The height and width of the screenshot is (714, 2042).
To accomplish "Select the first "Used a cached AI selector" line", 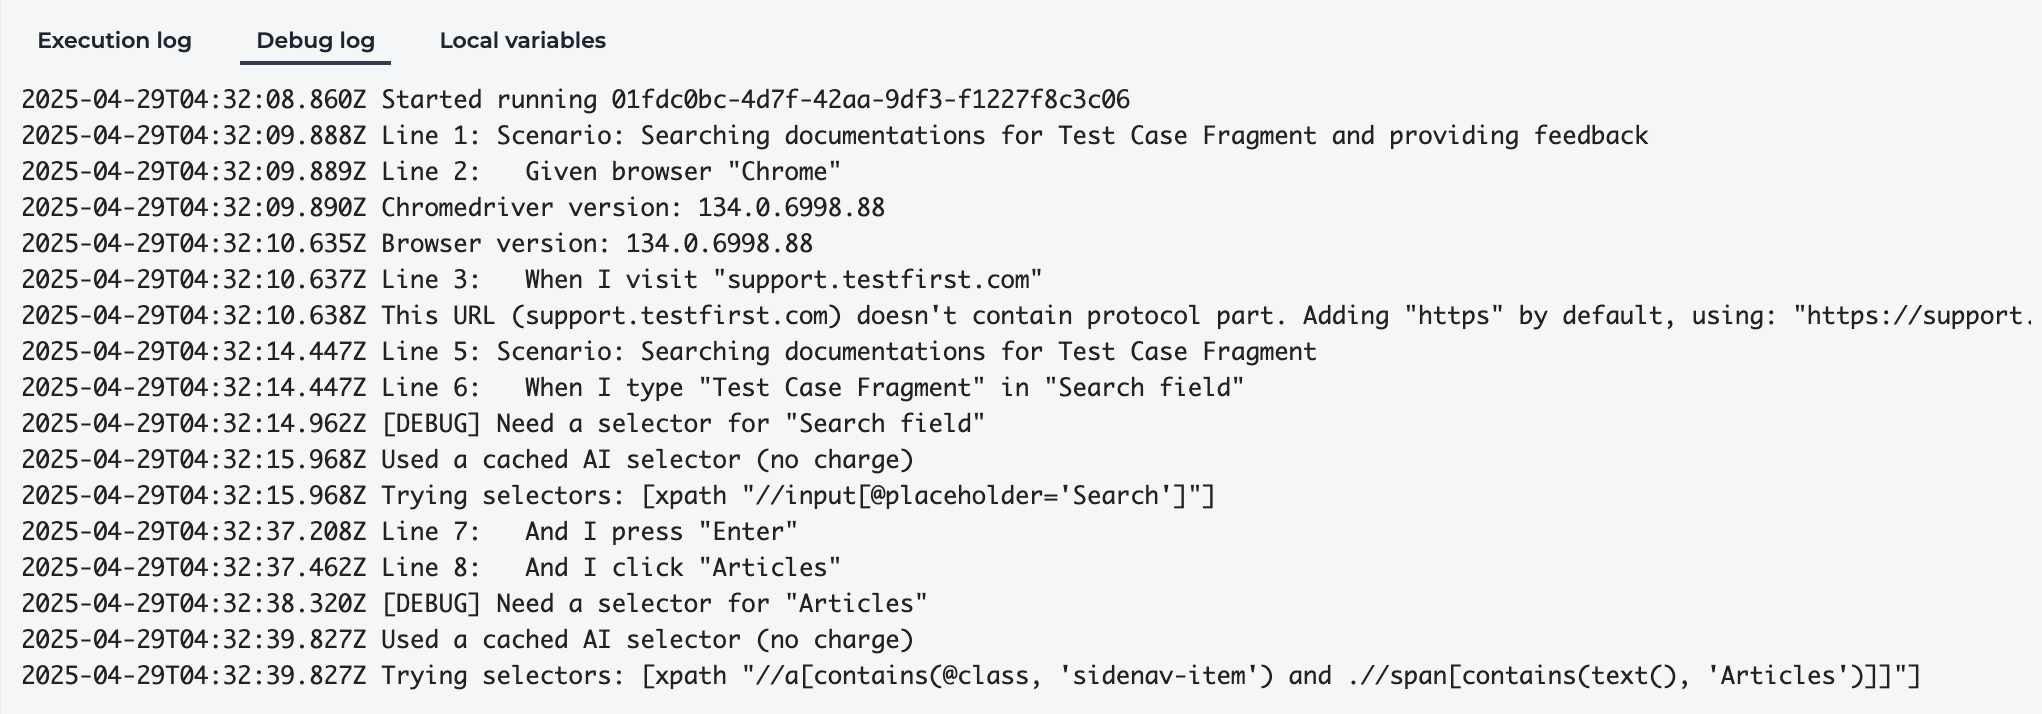I will tap(467, 460).
